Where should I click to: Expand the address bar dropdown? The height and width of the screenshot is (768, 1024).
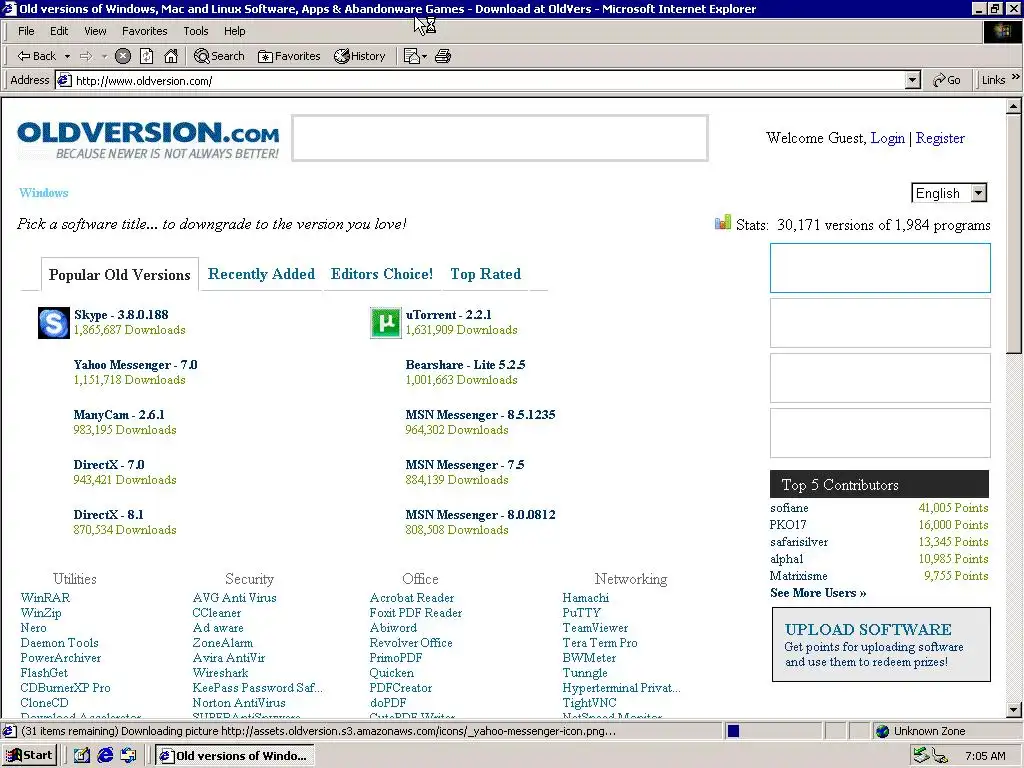click(x=913, y=80)
